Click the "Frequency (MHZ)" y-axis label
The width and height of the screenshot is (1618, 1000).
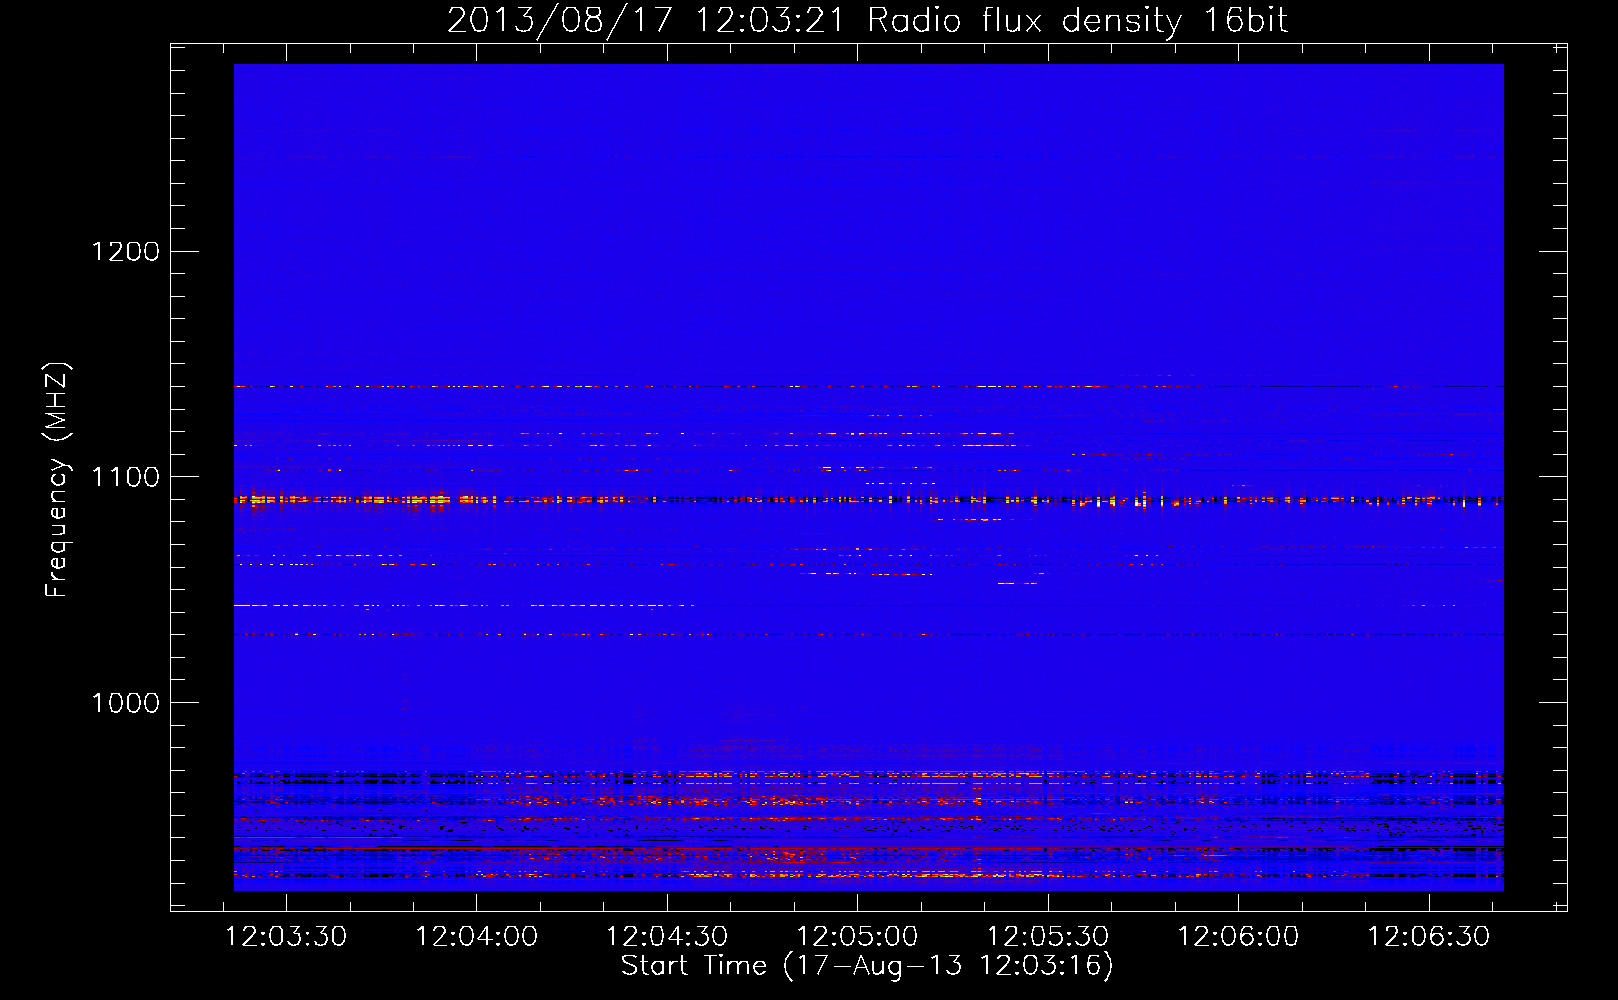[x=57, y=480]
